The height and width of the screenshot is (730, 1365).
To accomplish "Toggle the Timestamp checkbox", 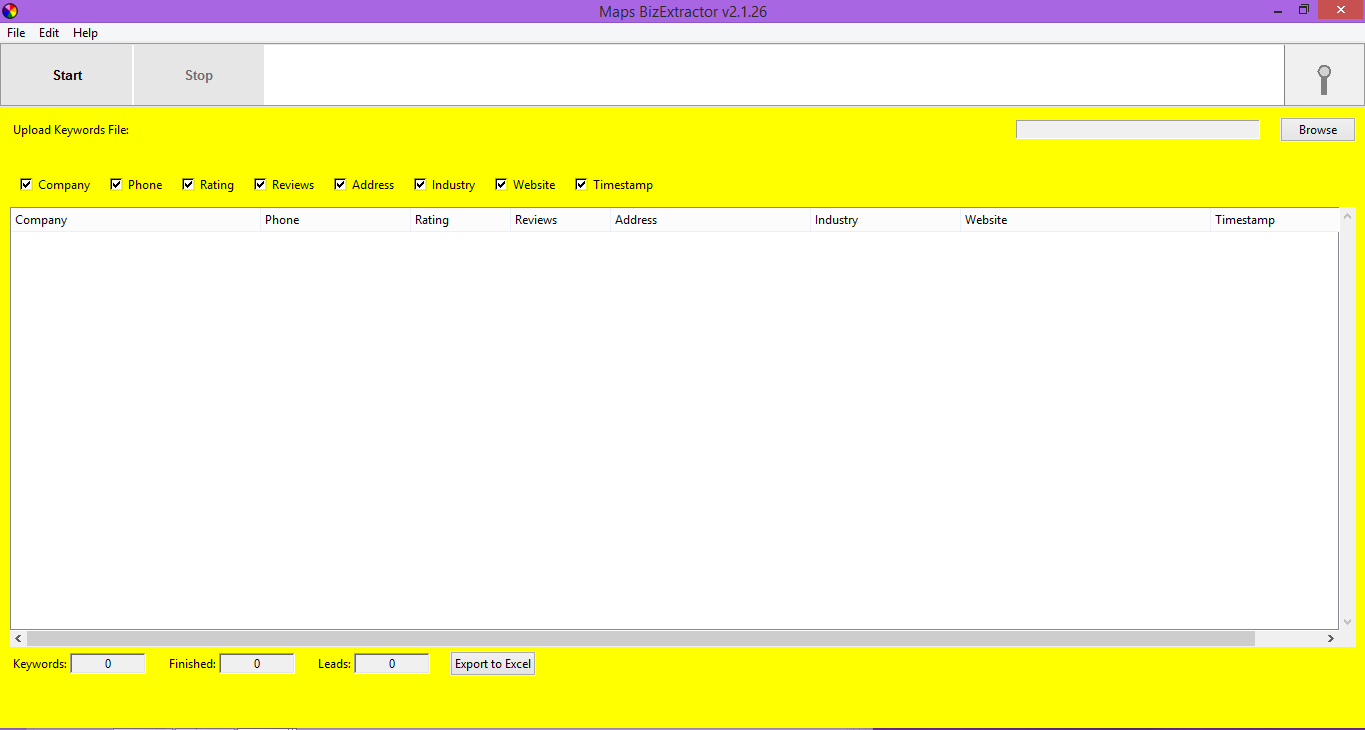I will tap(581, 184).
